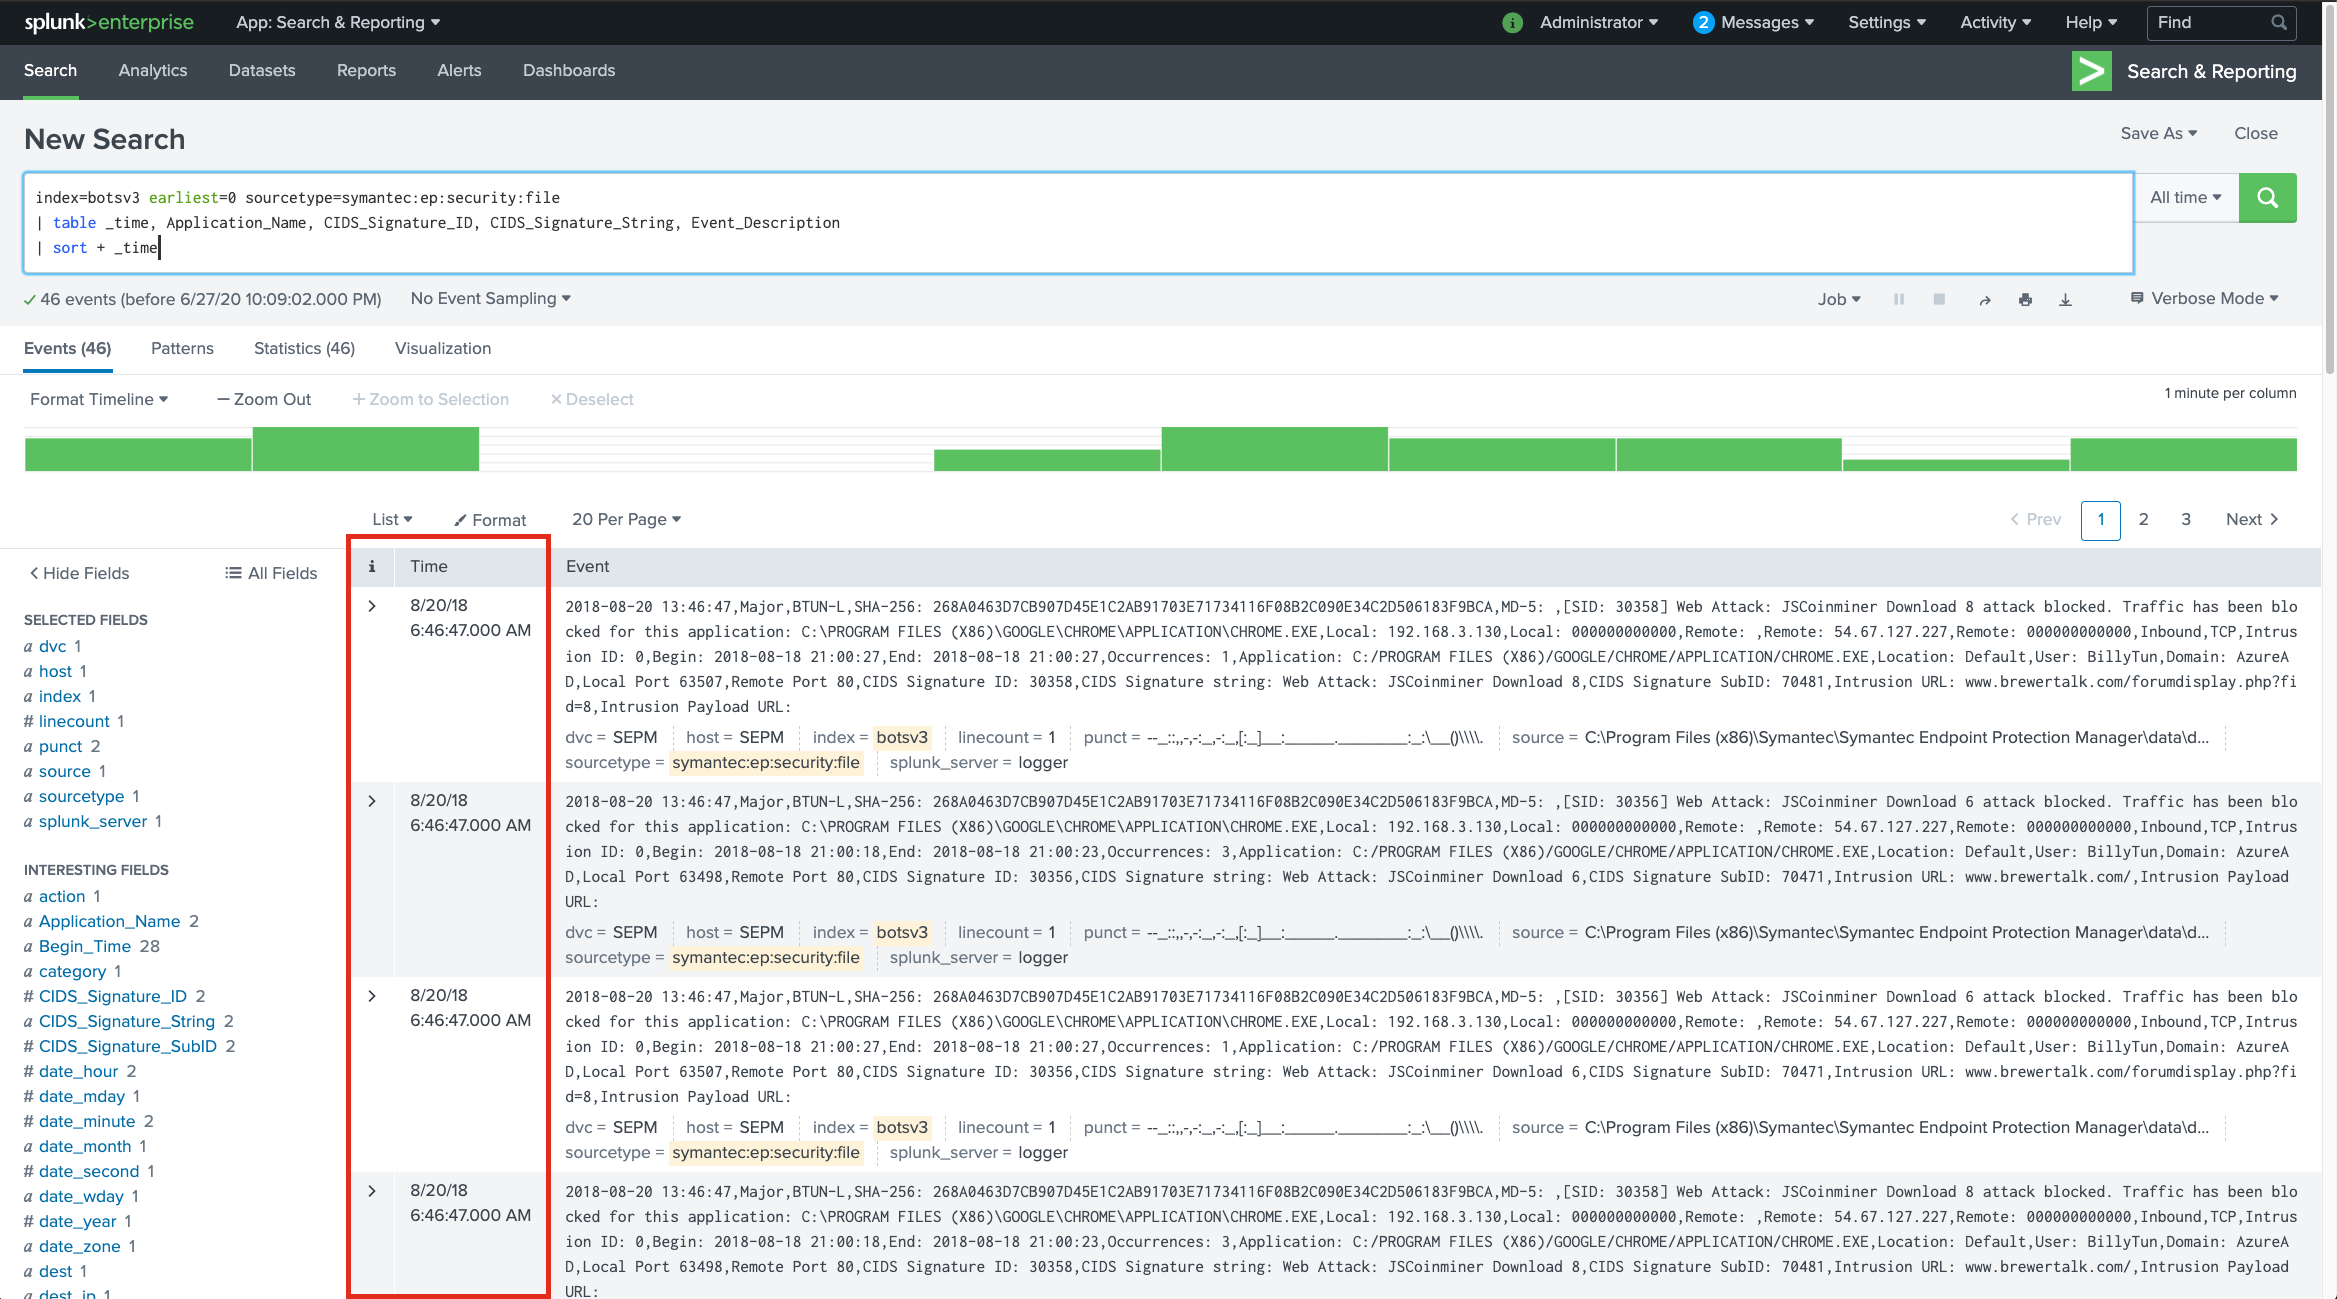Switch to Analytics nav tab
Screen dimensions: 2337x1299
[x=153, y=70]
